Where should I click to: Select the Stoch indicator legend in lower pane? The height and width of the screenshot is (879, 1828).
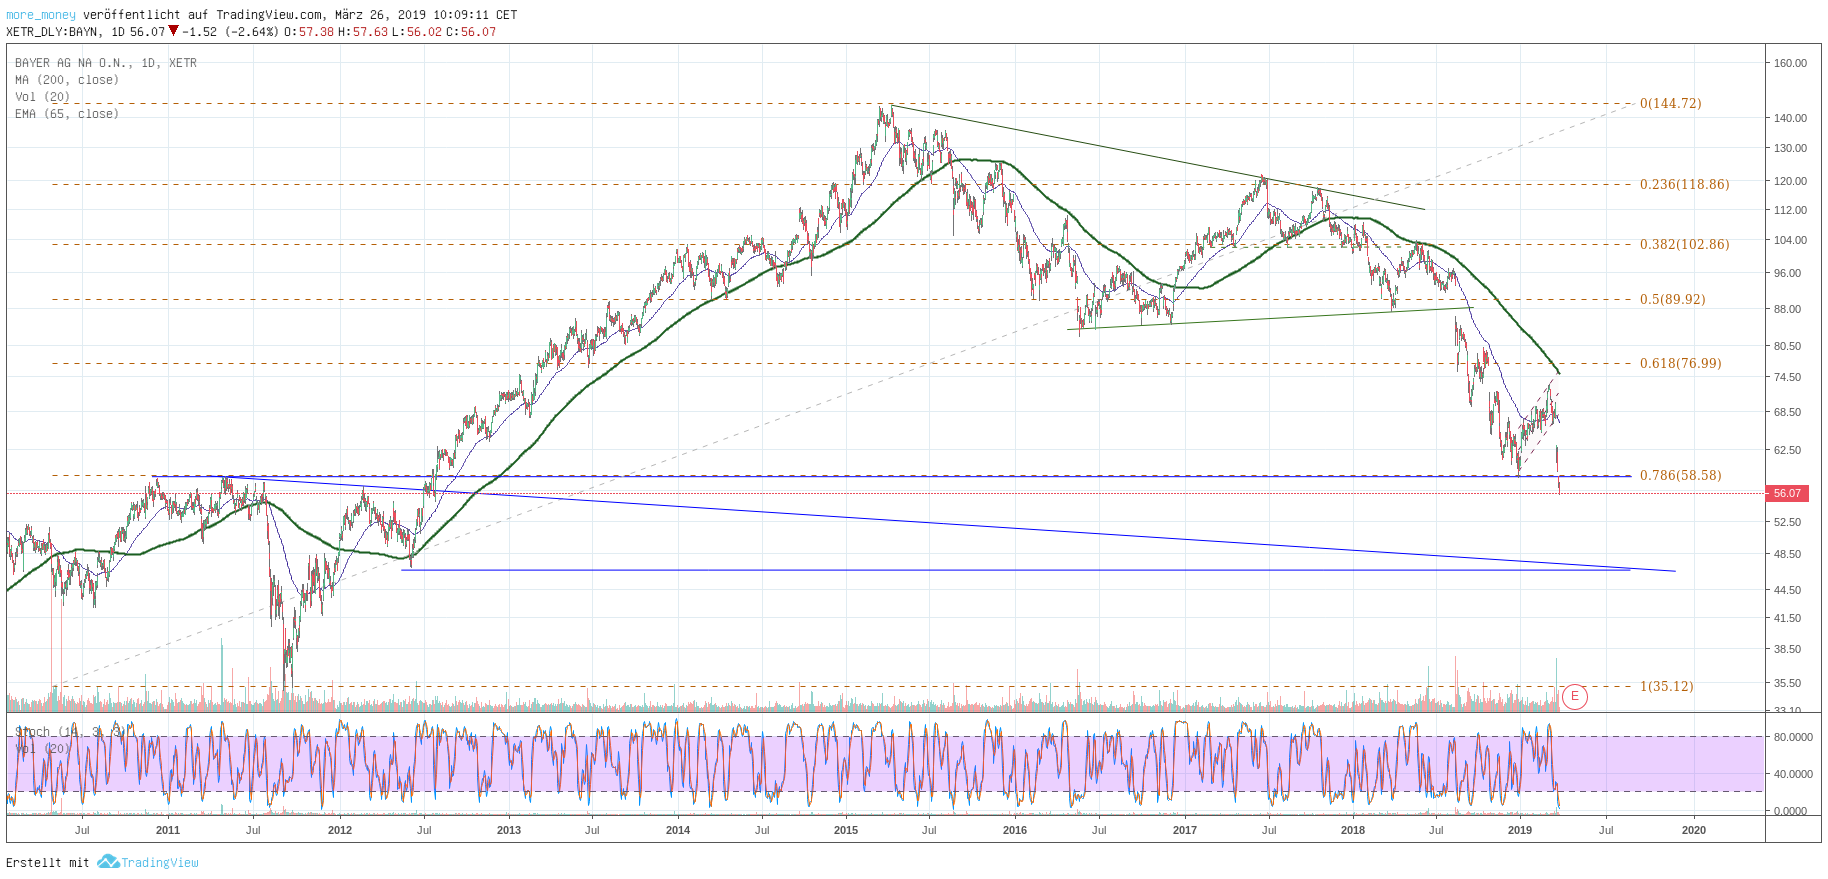pyautogui.click(x=70, y=732)
